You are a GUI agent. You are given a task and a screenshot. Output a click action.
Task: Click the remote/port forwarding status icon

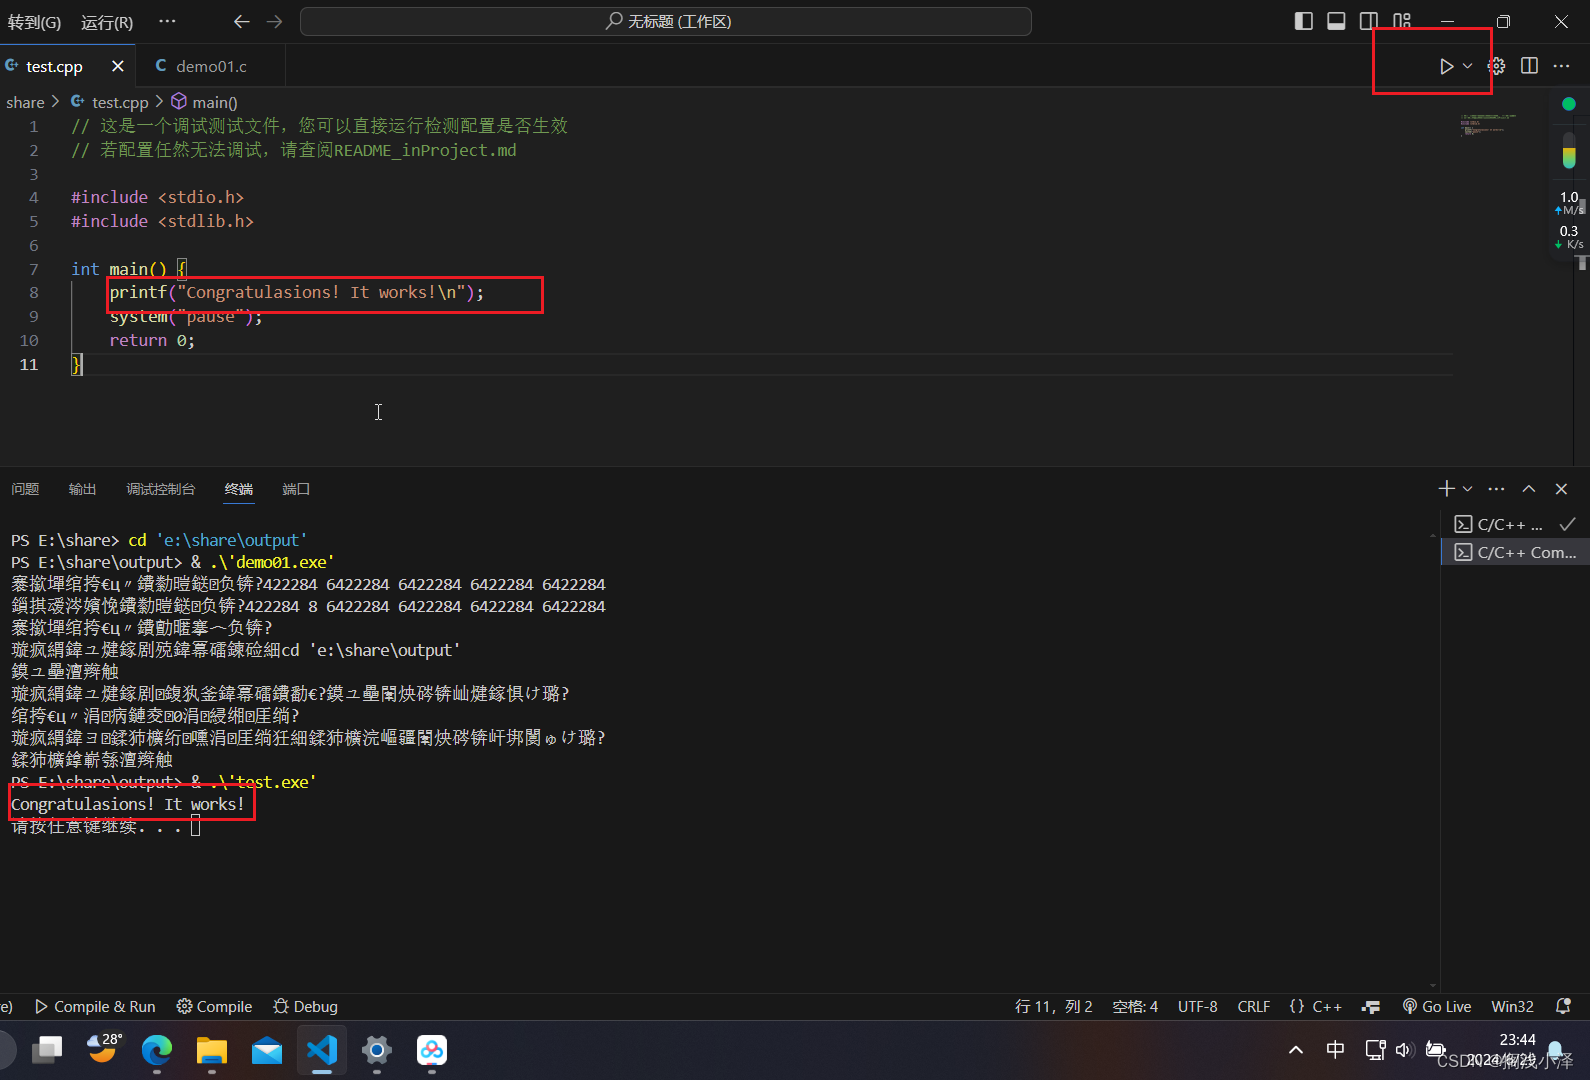[1371, 1006]
